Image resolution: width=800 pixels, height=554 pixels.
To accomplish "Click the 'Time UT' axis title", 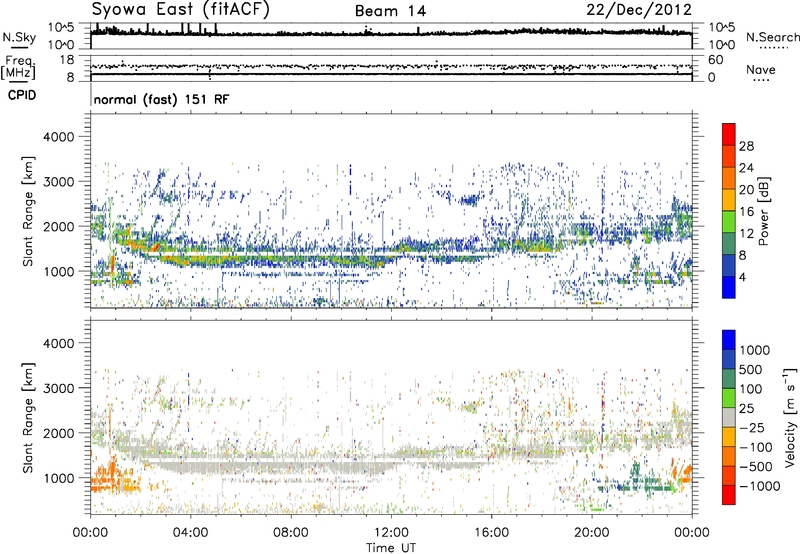I will point(391,547).
